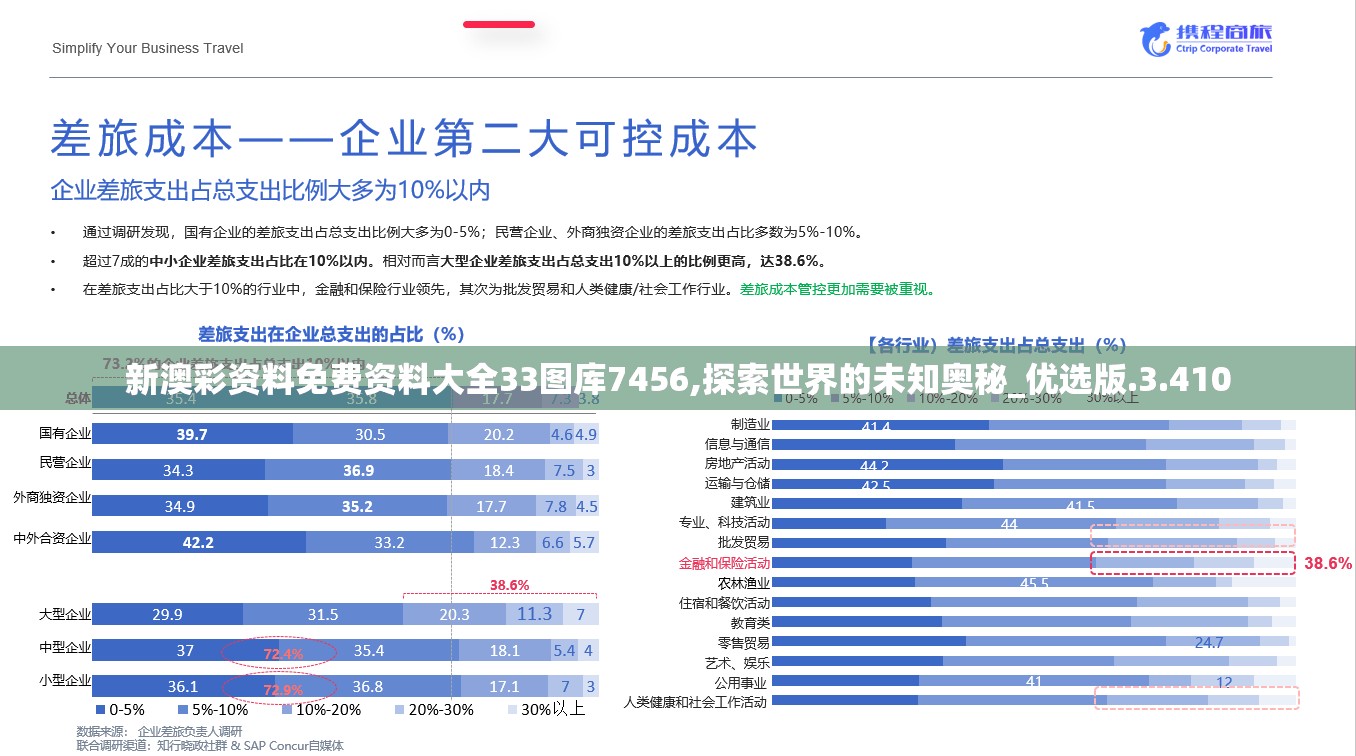Select the 'Simplify Your Business Travel' header text
The height and width of the screenshot is (756, 1356).
[x=148, y=48]
